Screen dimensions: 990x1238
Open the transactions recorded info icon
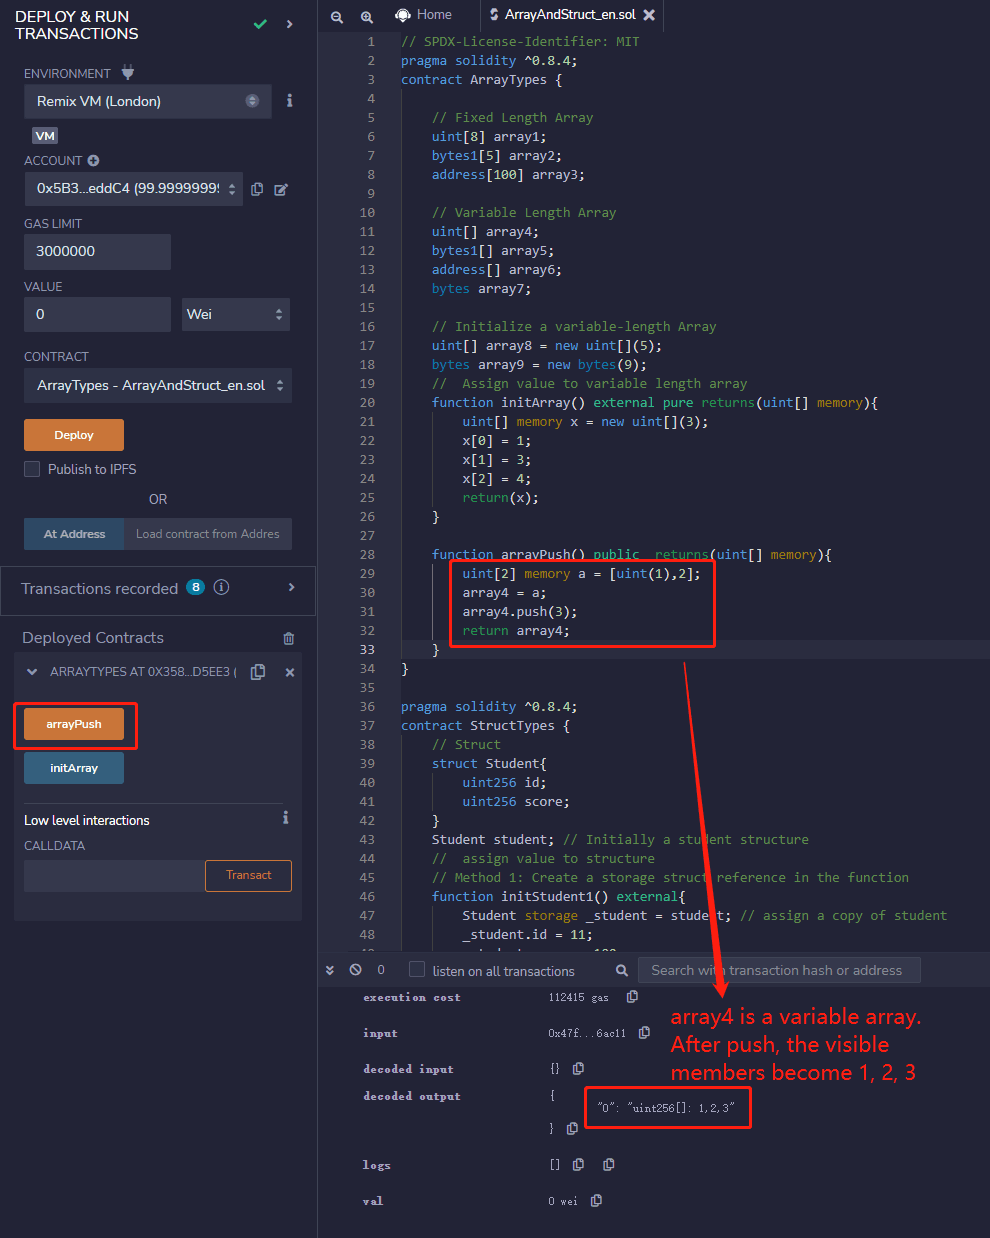[222, 588]
